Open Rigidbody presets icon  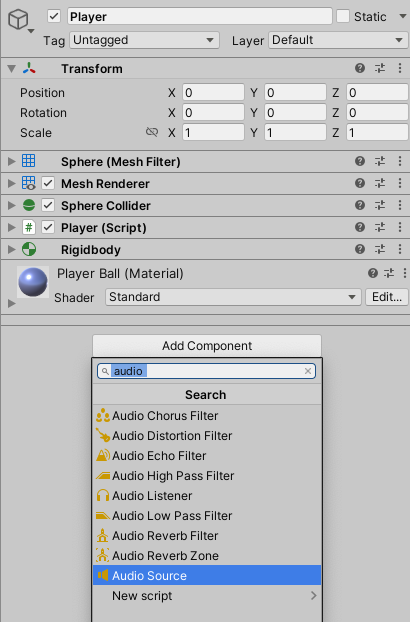tap(380, 249)
